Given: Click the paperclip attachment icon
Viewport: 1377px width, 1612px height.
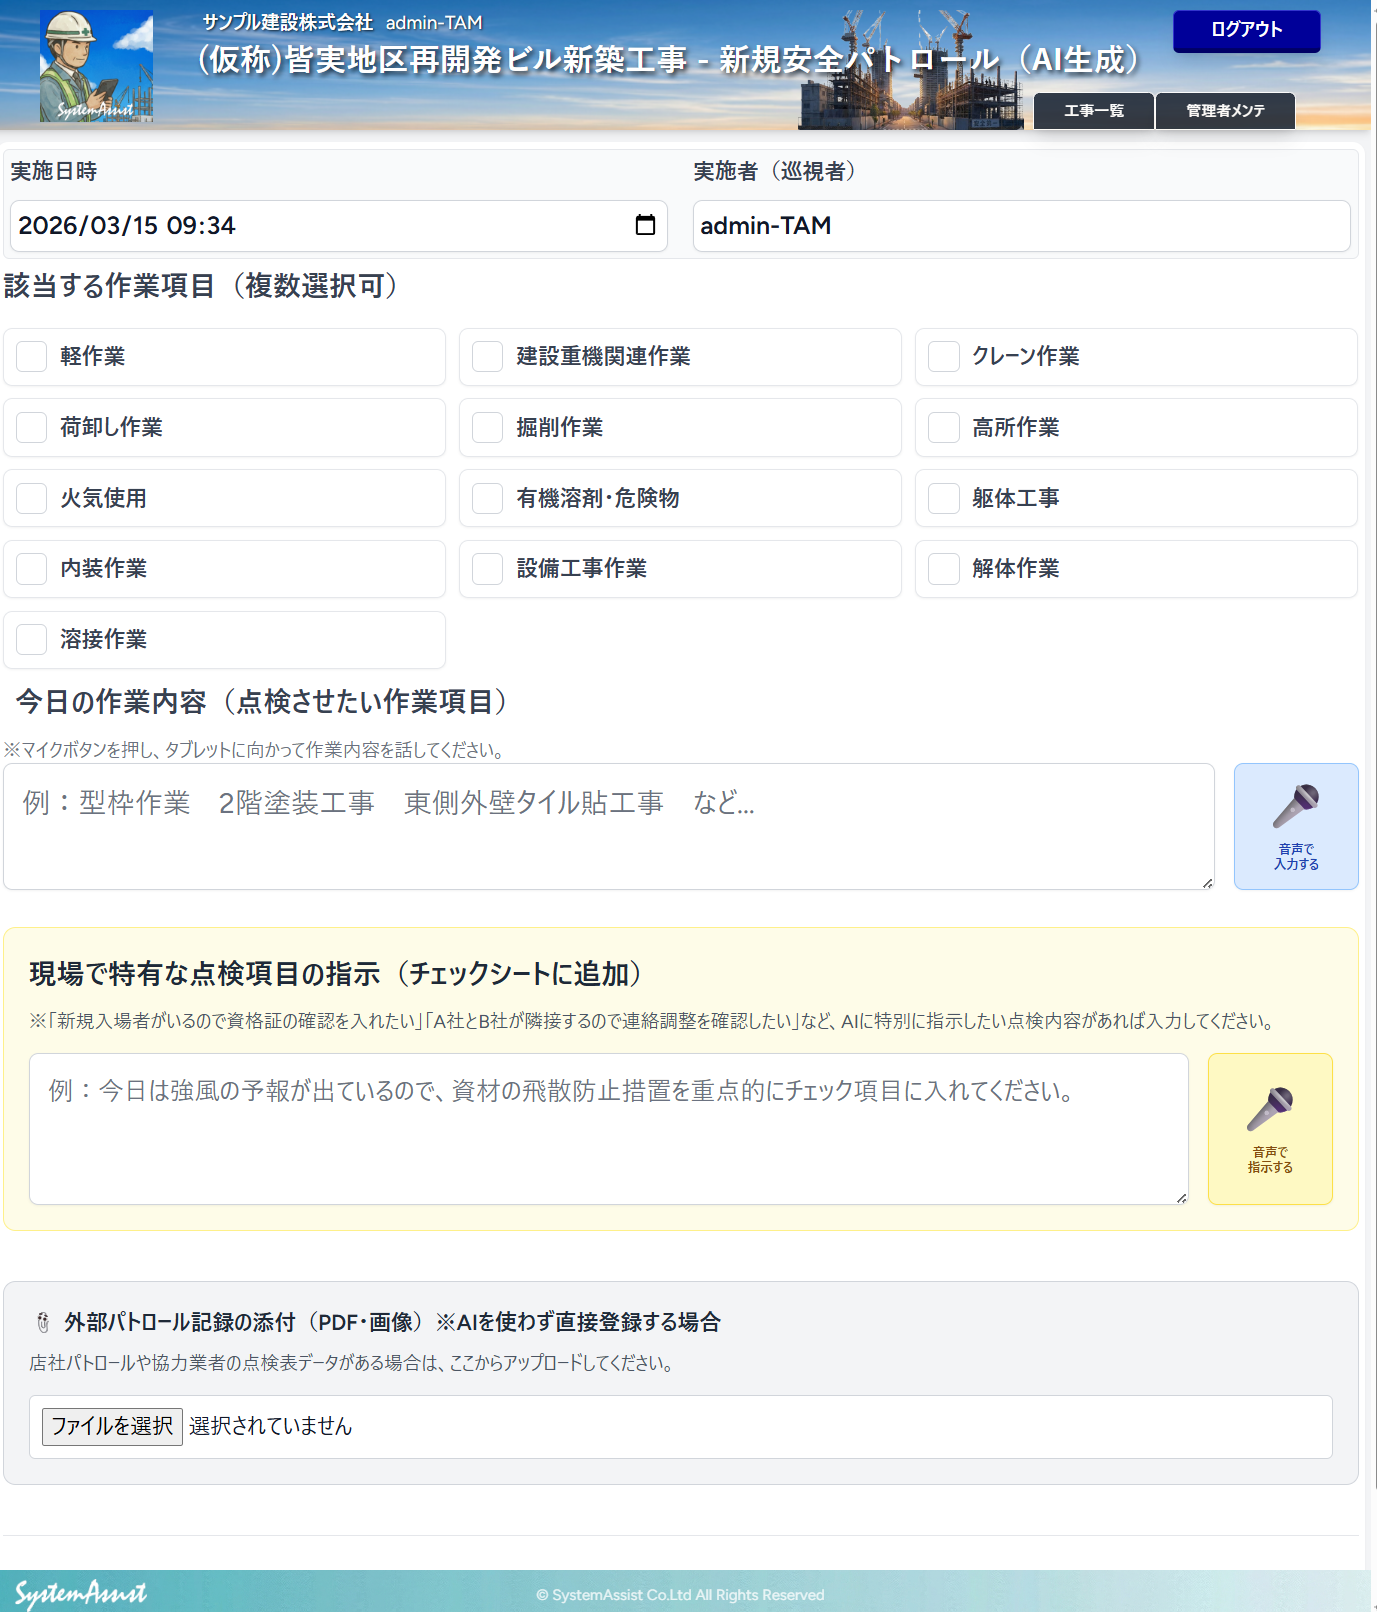Looking at the screenshot, I should pos(43,1322).
